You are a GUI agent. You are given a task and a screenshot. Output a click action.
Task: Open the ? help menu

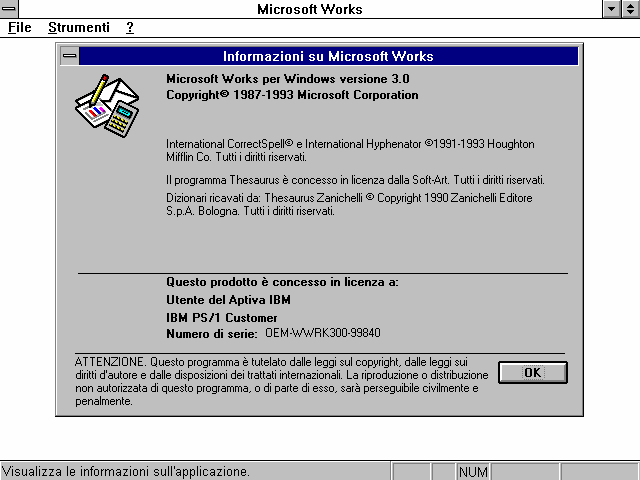click(x=130, y=27)
